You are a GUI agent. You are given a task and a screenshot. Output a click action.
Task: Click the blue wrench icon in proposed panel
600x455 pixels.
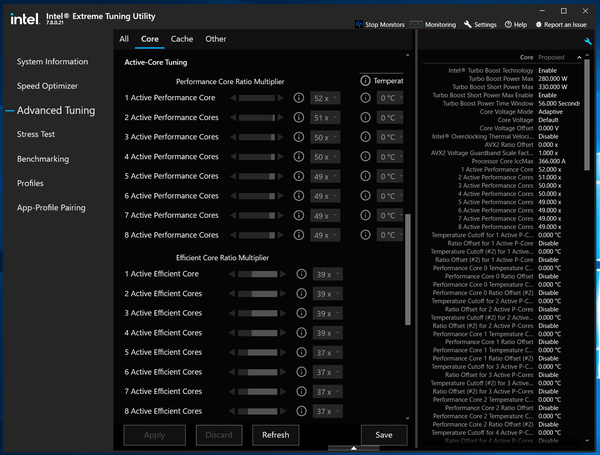[x=588, y=41]
